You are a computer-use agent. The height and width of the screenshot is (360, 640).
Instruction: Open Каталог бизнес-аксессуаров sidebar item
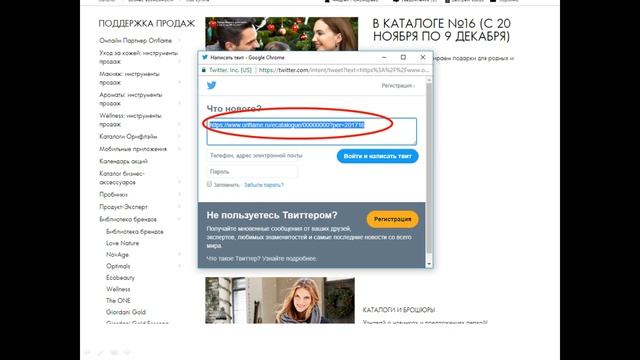pos(122,178)
